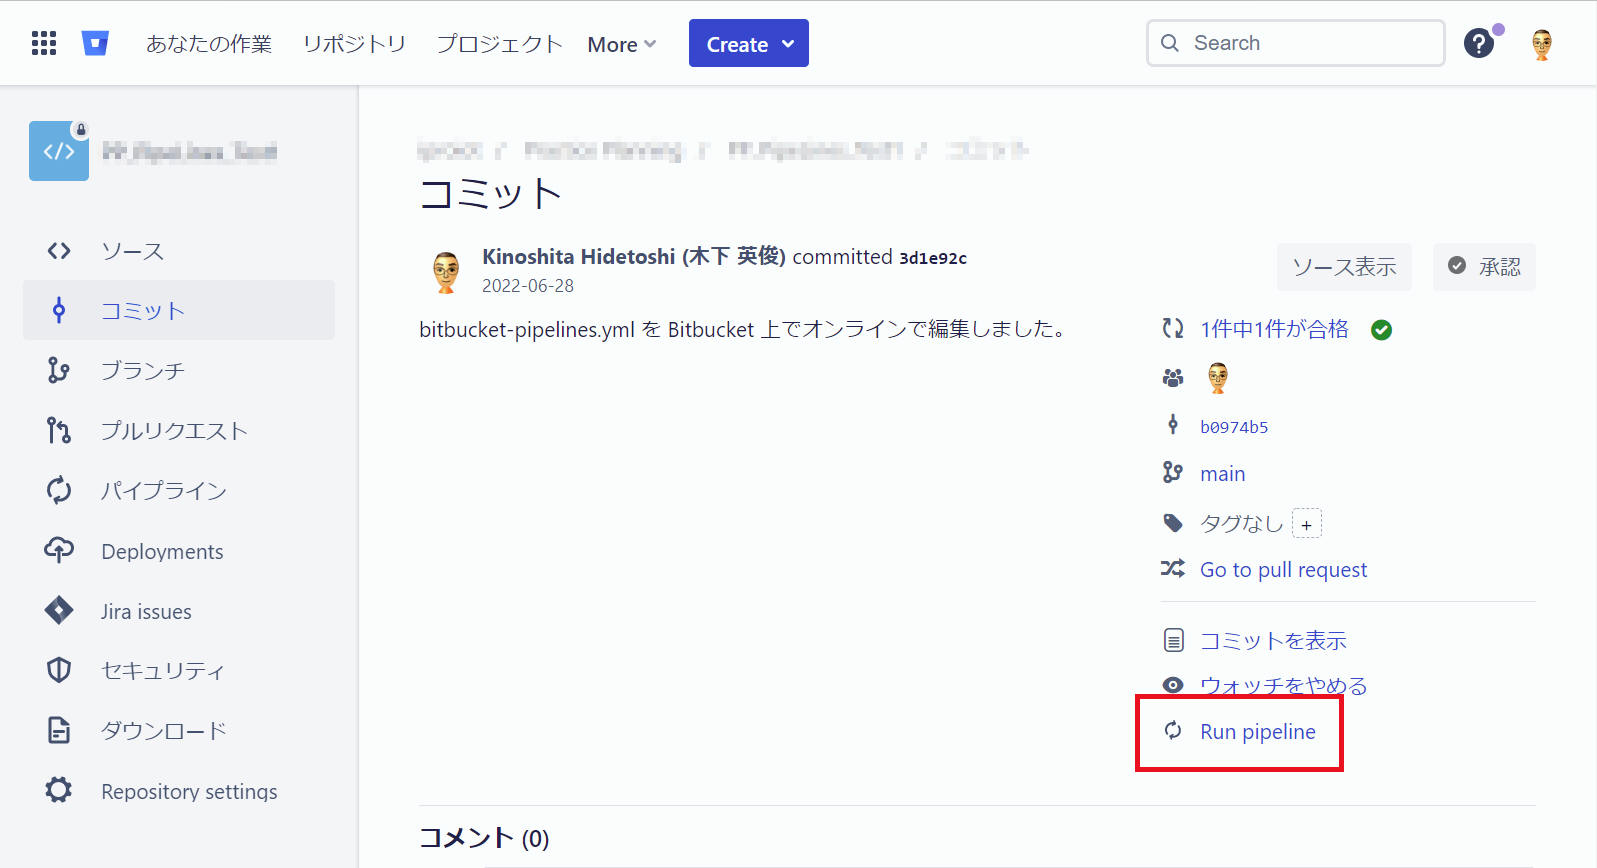Click the repository code avatar icon

59,151
